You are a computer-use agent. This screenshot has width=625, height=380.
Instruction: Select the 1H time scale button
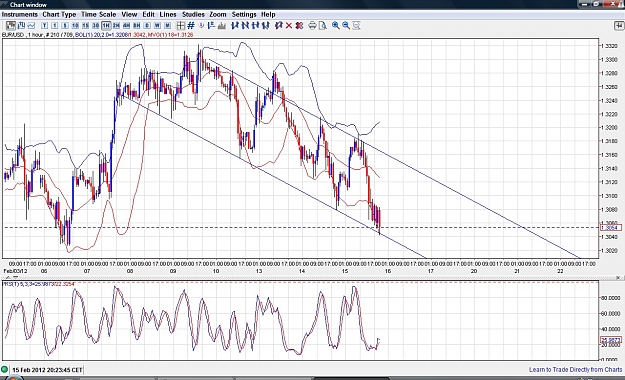106,26
